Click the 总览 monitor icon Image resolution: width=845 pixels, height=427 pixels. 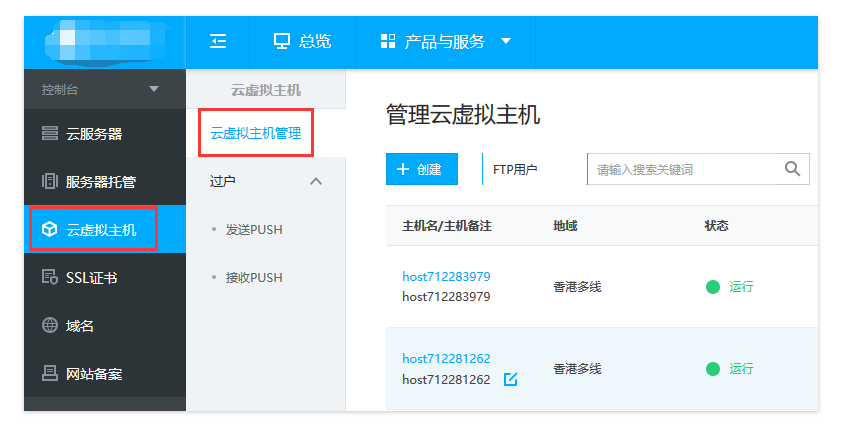[x=282, y=41]
